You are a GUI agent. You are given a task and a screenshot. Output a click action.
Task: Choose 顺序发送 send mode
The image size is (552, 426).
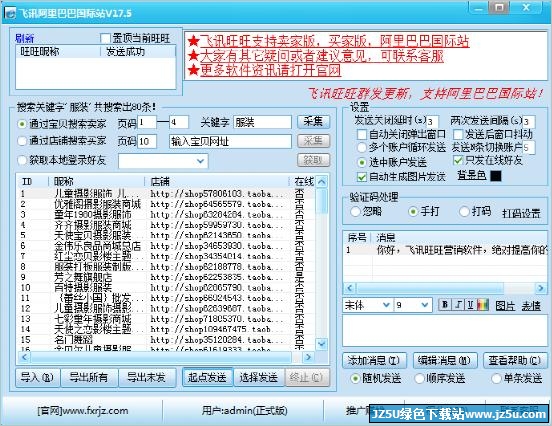pos(419,378)
